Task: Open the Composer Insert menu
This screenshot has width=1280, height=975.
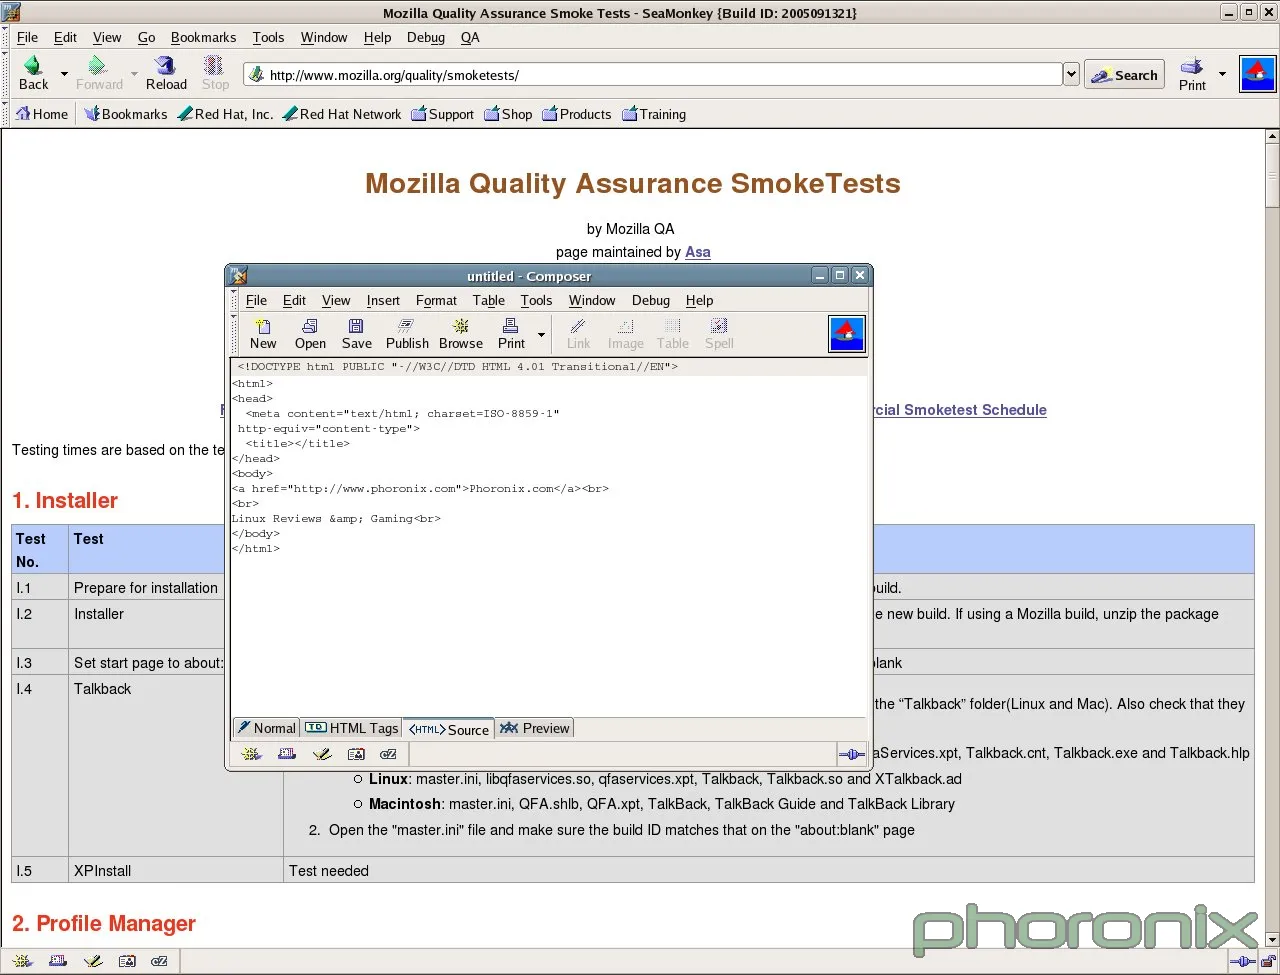Action: (382, 300)
